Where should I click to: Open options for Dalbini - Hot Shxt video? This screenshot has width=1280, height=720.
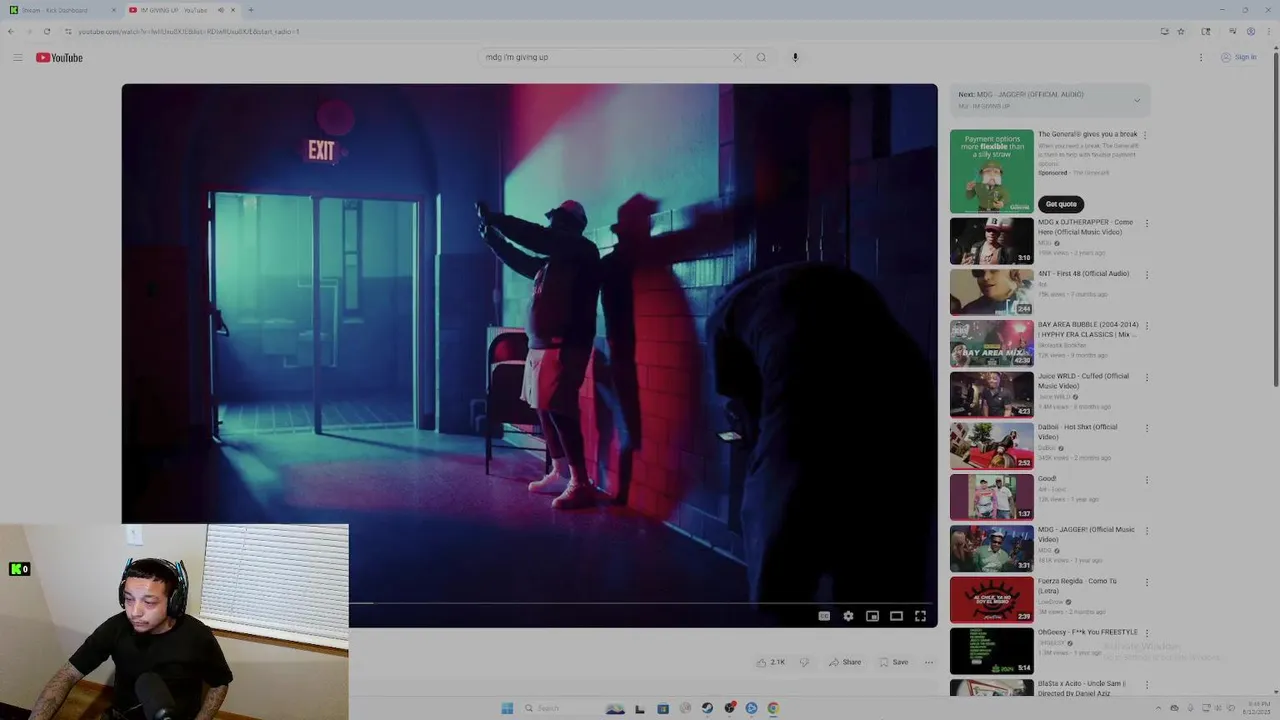pos(1146,428)
